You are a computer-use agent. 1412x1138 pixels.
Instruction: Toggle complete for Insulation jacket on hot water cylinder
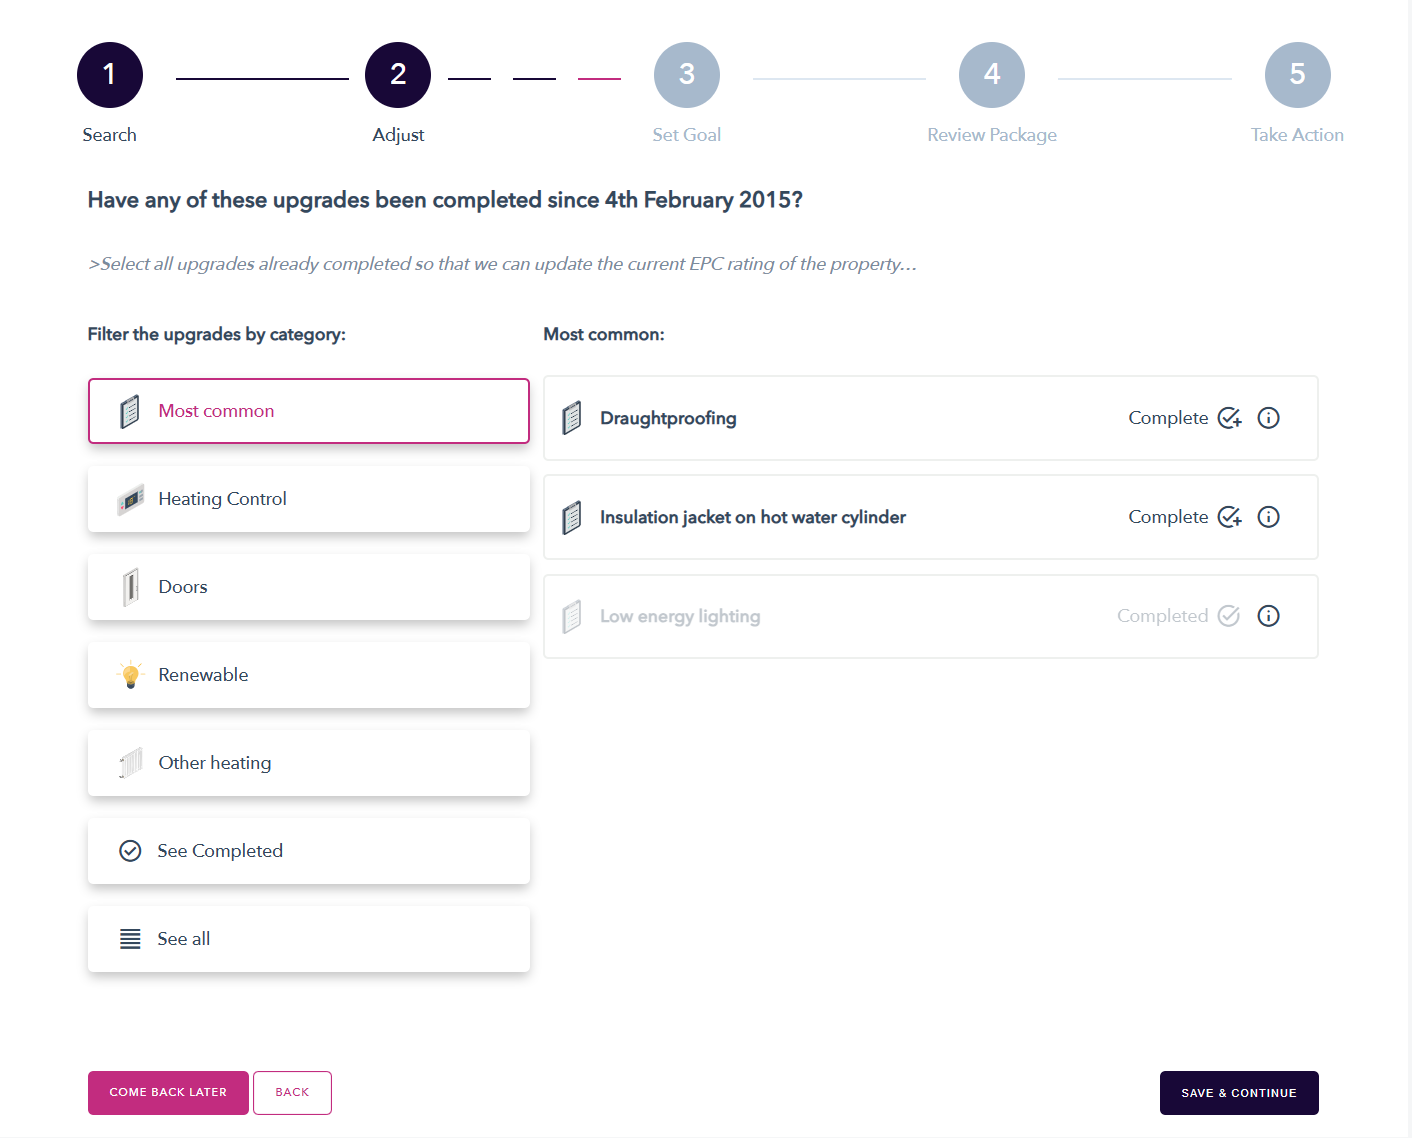(1230, 517)
